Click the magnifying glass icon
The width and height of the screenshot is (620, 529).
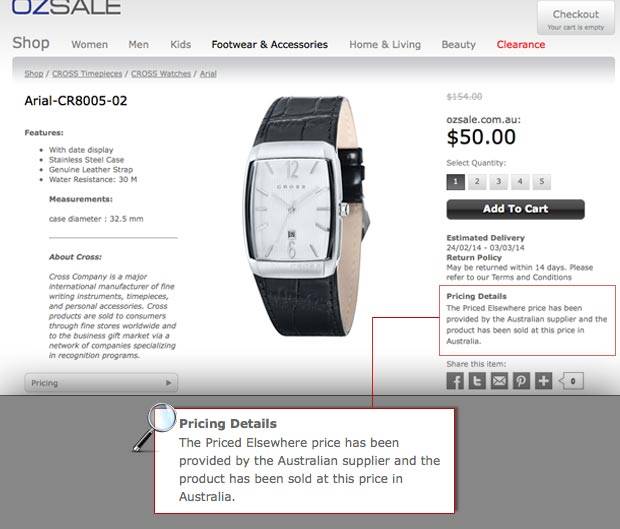click(x=155, y=426)
